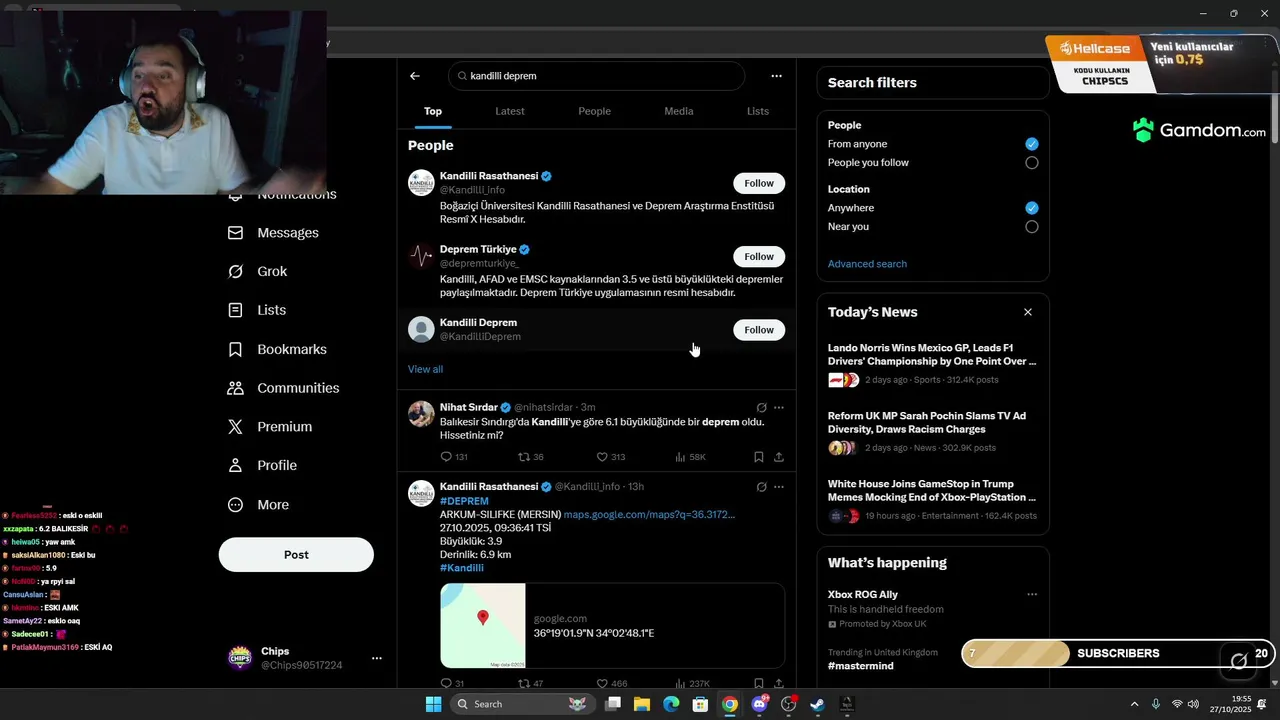Open the maps.google.com link in tweet
Screen dimensions: 1280x720
coord(649,515)
